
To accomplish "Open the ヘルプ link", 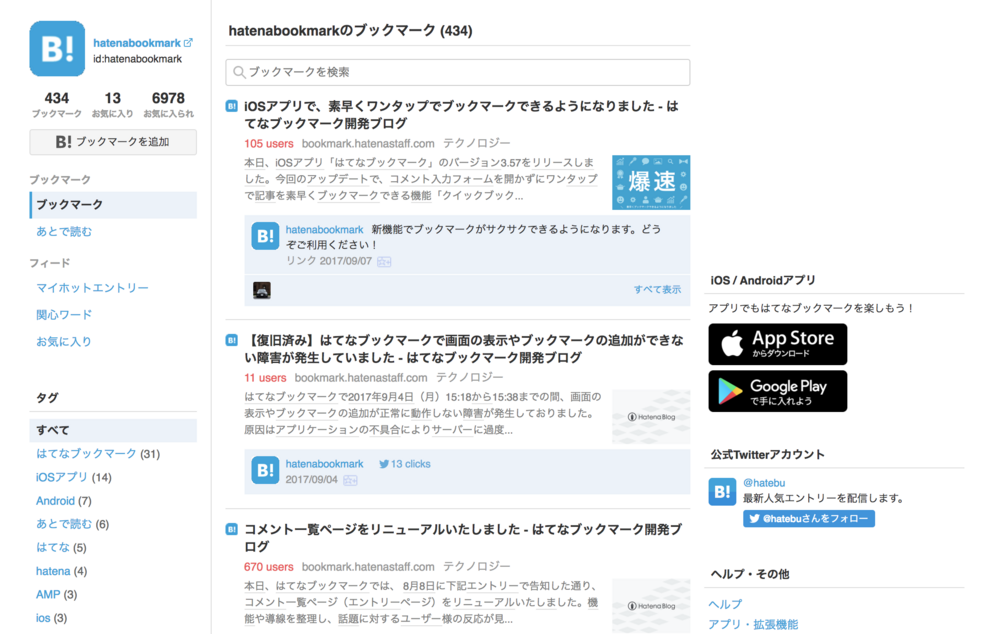I will pos(725,604).
